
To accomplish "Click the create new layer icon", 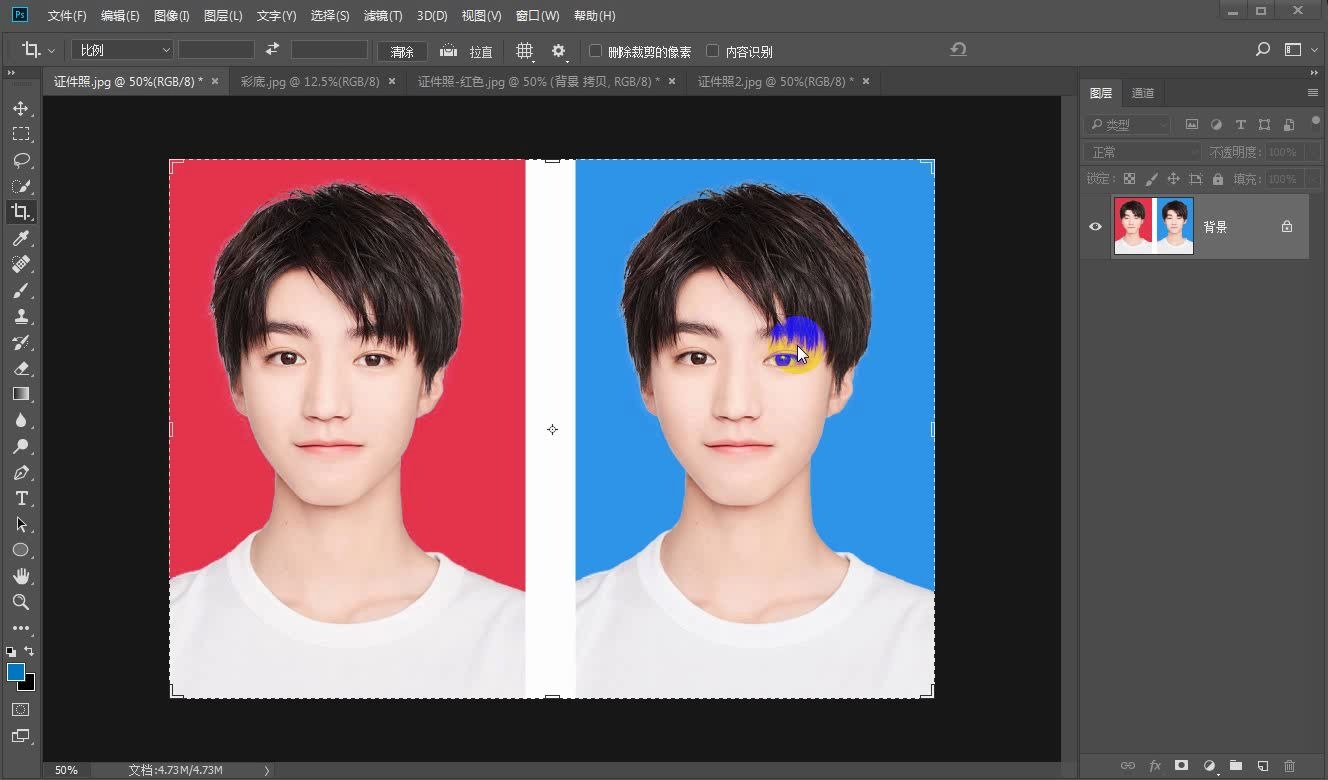I will (1263, 766).
